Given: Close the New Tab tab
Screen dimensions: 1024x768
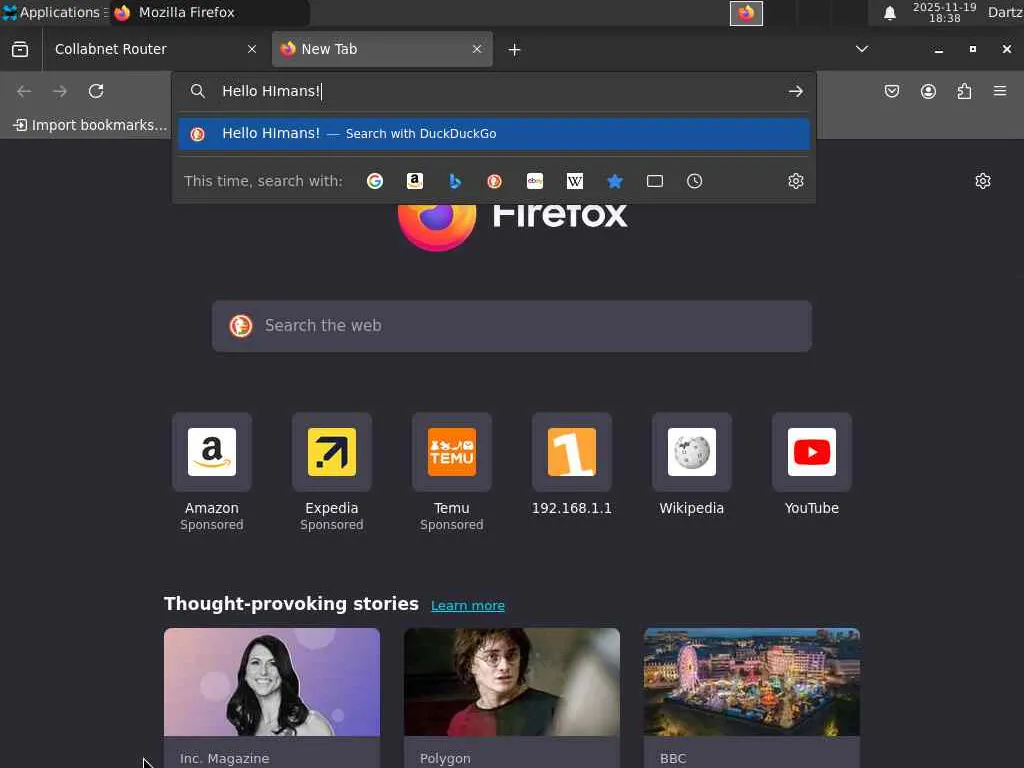Looking at the screenshot, I should [x=477, y=49].
